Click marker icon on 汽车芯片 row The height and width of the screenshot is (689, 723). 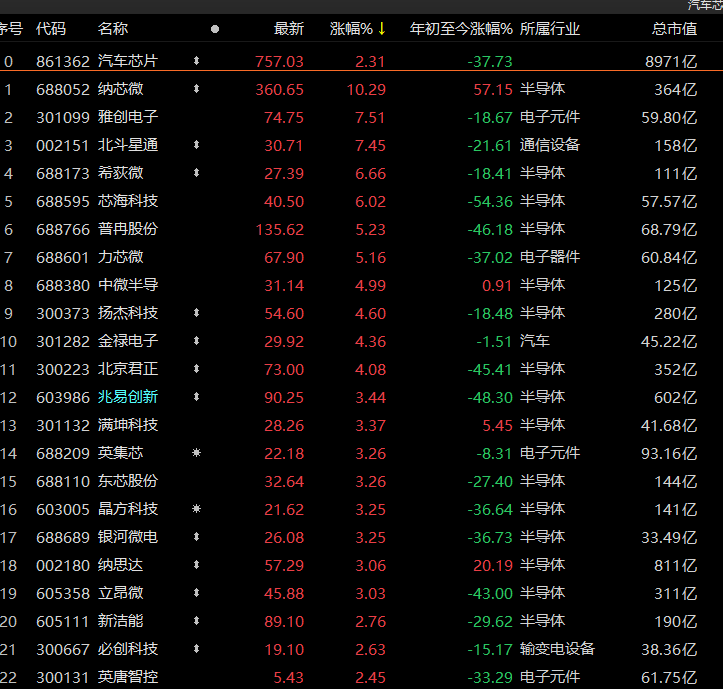point(196,61)
